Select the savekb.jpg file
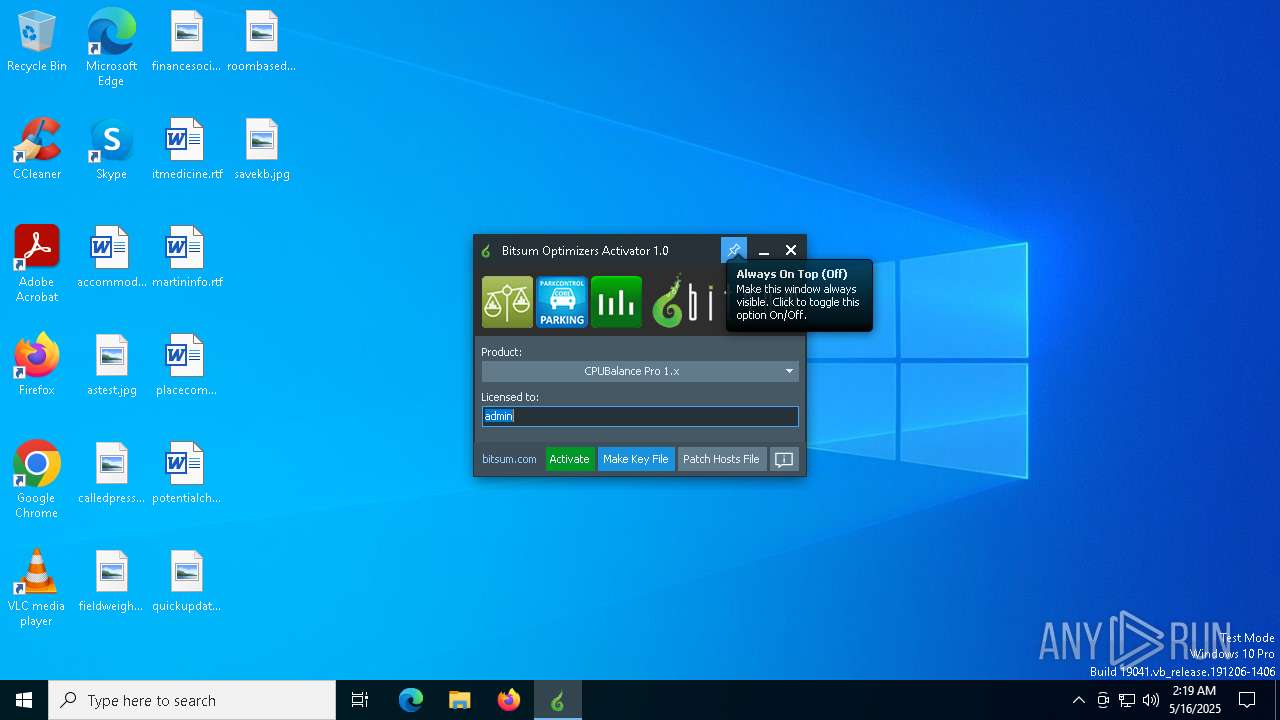This screenshot has height=720, width=1280. point(261,149)
